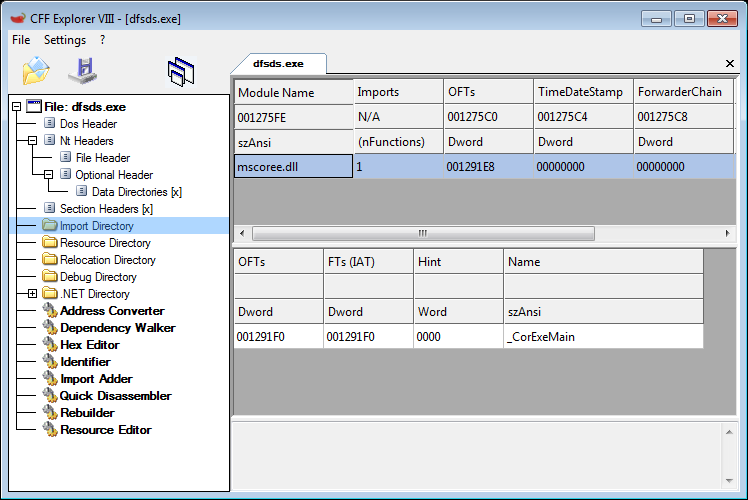The width and height of the screenshot is (748, 500).
Task: Click the Identifier gear icon
Action: pos(50,362)
